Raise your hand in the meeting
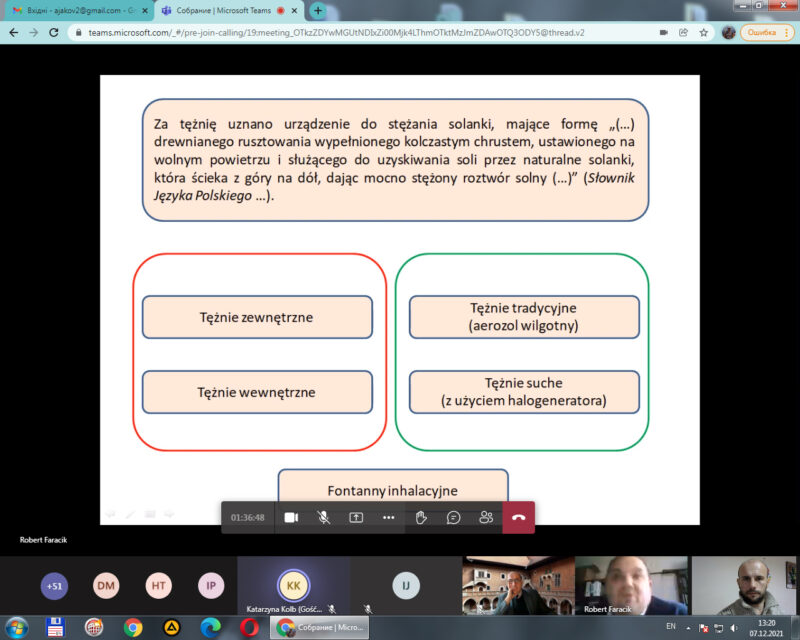Screen dimensions: 800x640 click(421, 517)
